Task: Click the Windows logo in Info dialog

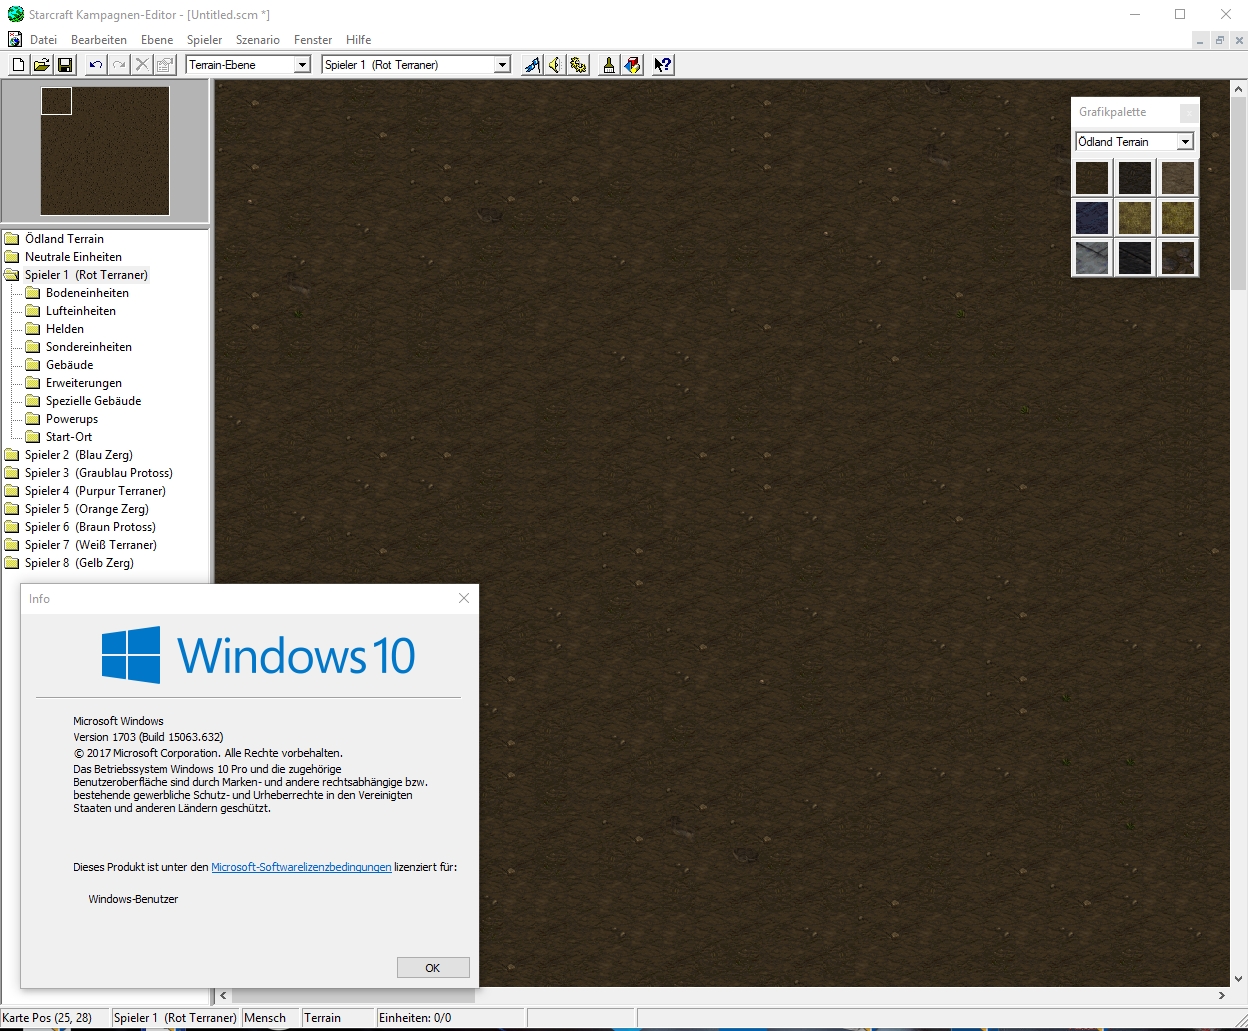Action: pyautogui.click(x=131, y=655)
